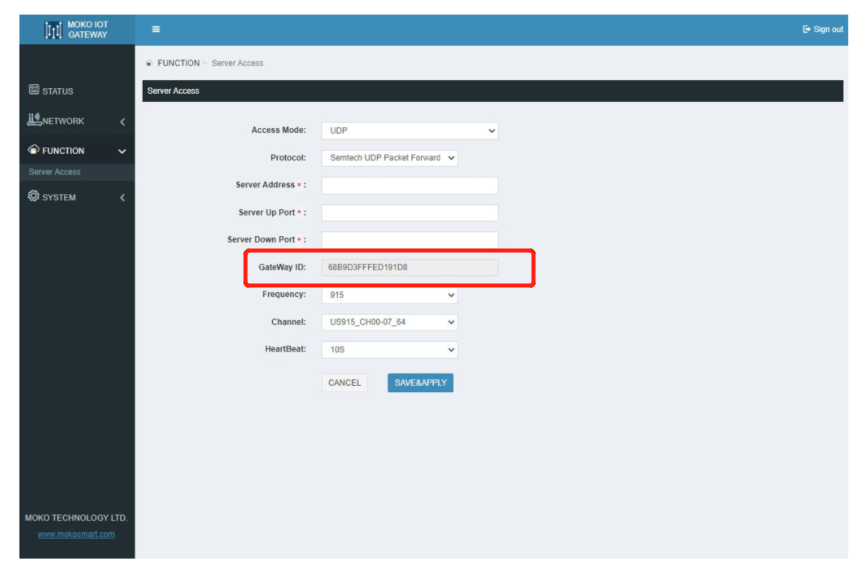852x564 pixels.
Task: Collapse the FUNCTION sidebar menu
Action: [x=76, y=151]
